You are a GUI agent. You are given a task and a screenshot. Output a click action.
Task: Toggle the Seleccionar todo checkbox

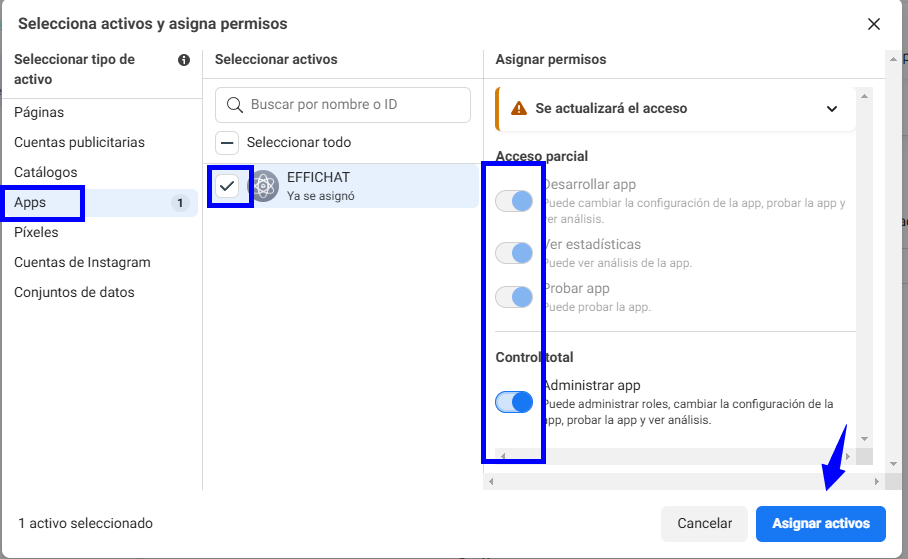(228, 143)
